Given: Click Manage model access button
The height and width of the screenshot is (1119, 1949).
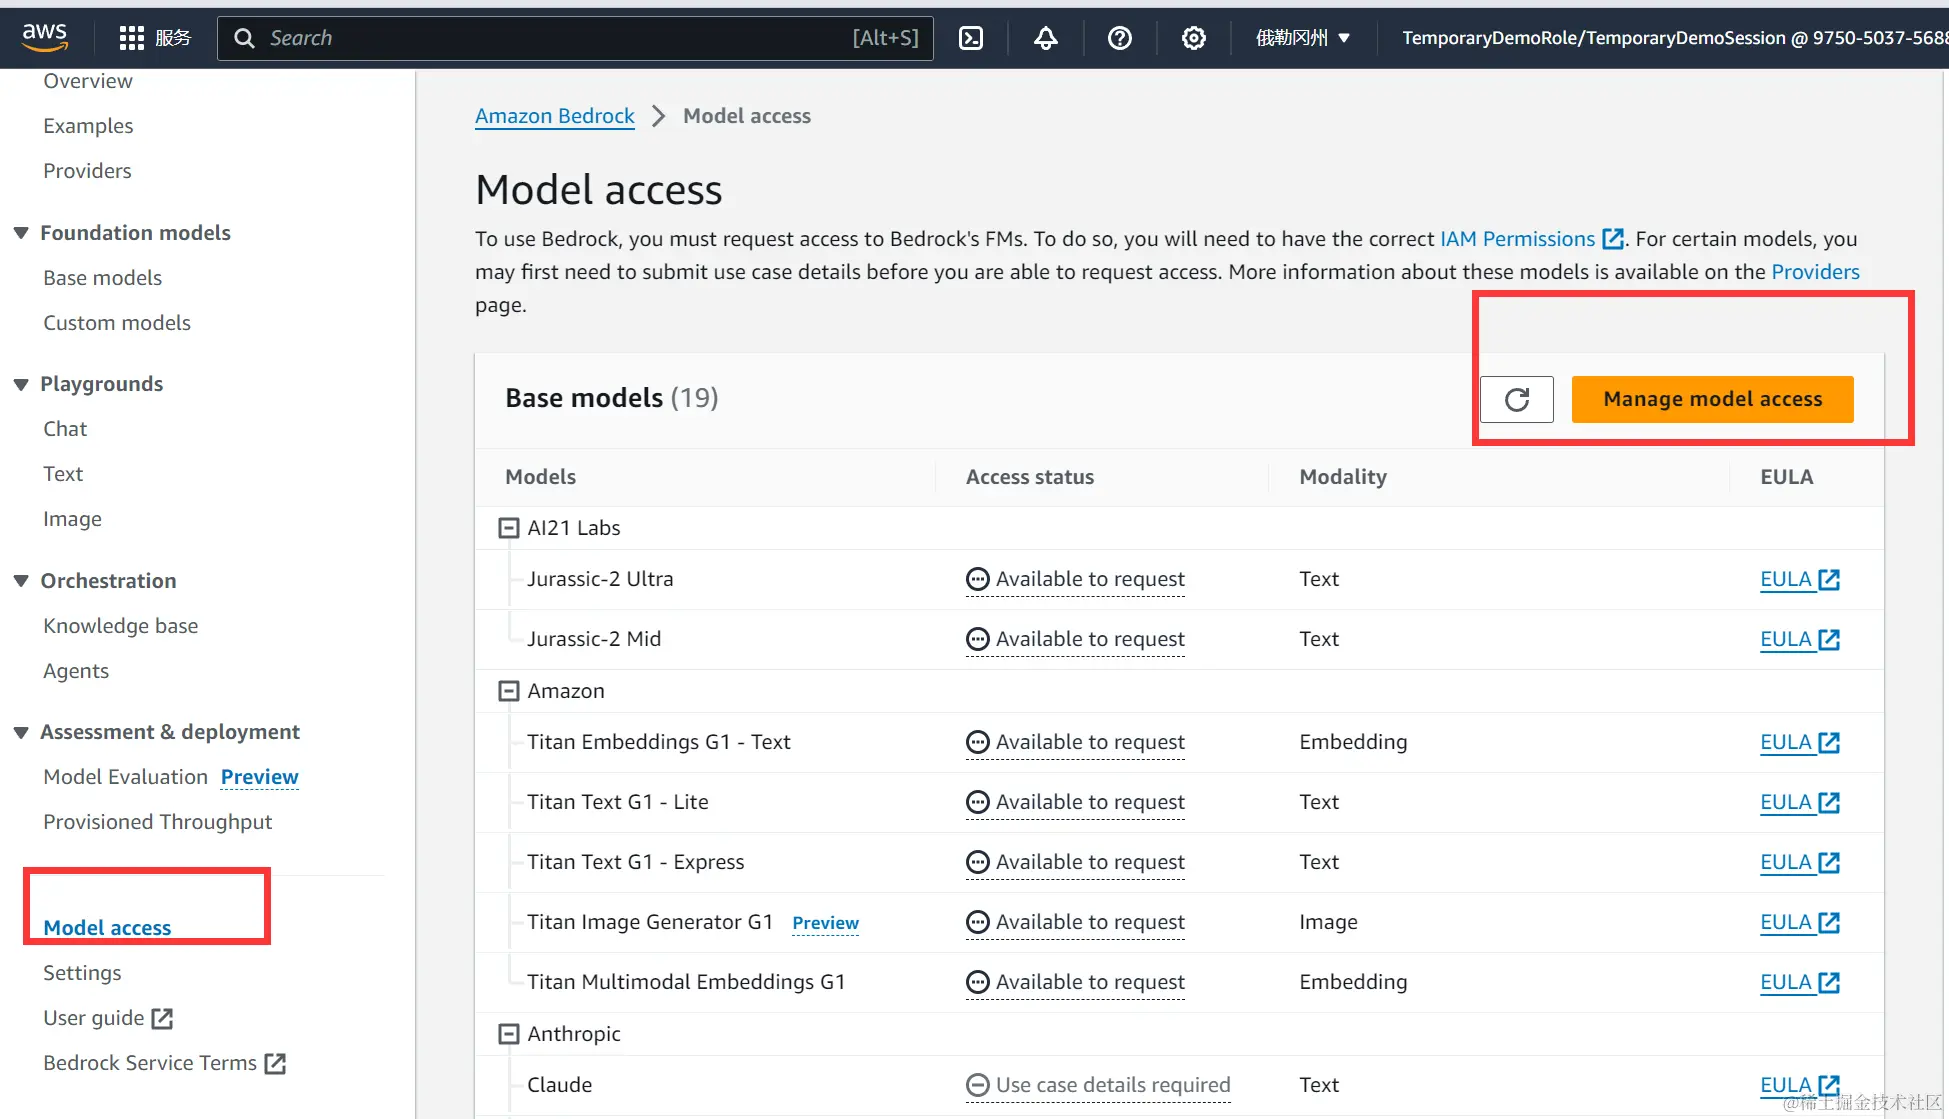Looking at the screenshot, I should click(1712, 399).
